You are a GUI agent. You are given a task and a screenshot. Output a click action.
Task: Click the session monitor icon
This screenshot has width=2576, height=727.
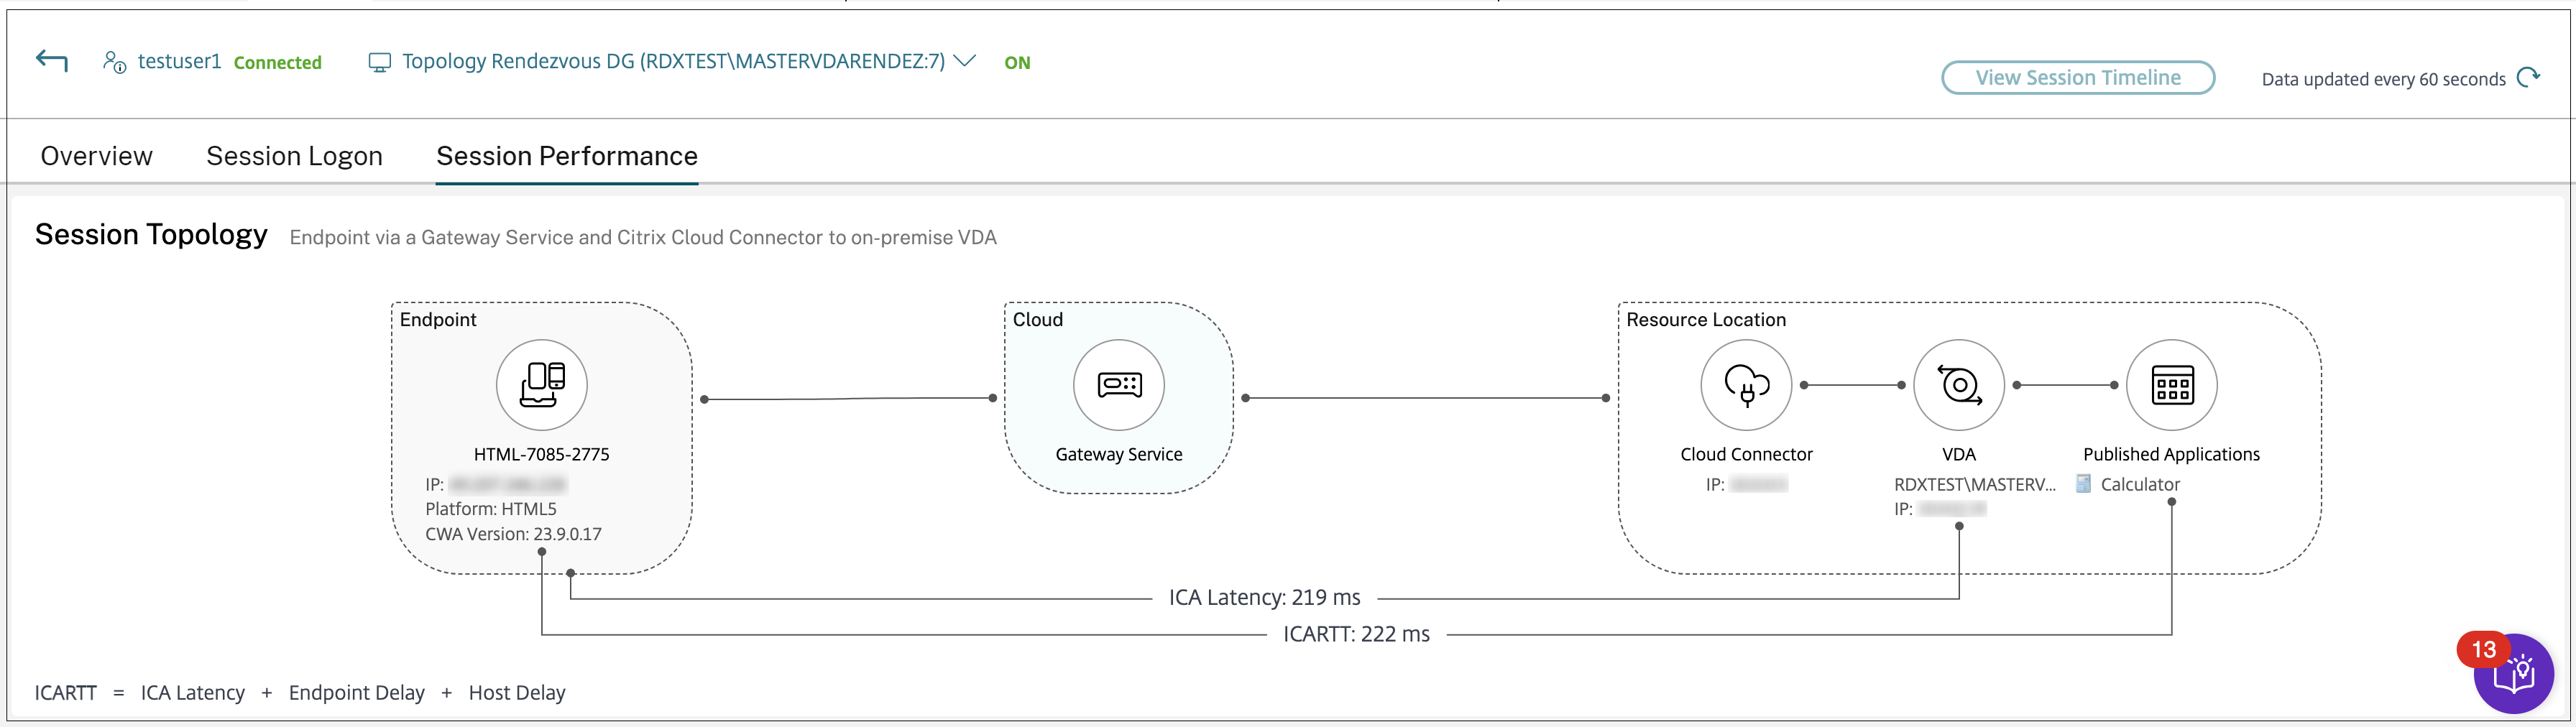(x=380, y=62)
